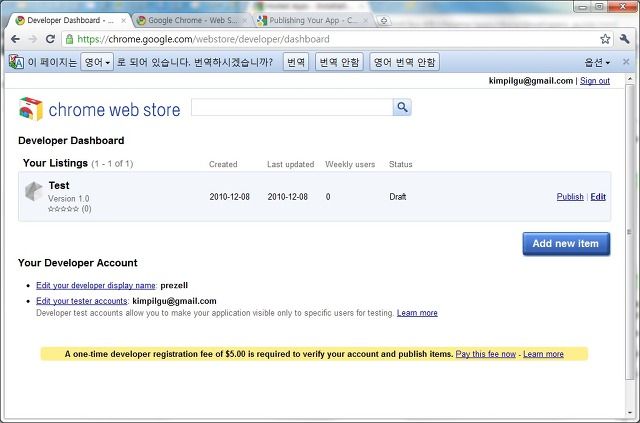The height and width of the screenshot is (423, 640).
Task: Click the 영어 번역 안함 button
Action: pos(404,62)
